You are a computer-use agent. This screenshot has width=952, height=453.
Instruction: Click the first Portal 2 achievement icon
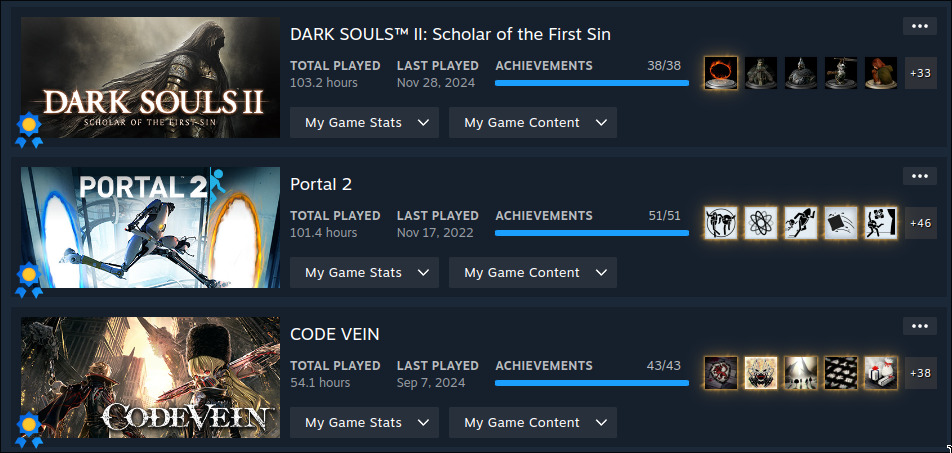coord(721,223)
